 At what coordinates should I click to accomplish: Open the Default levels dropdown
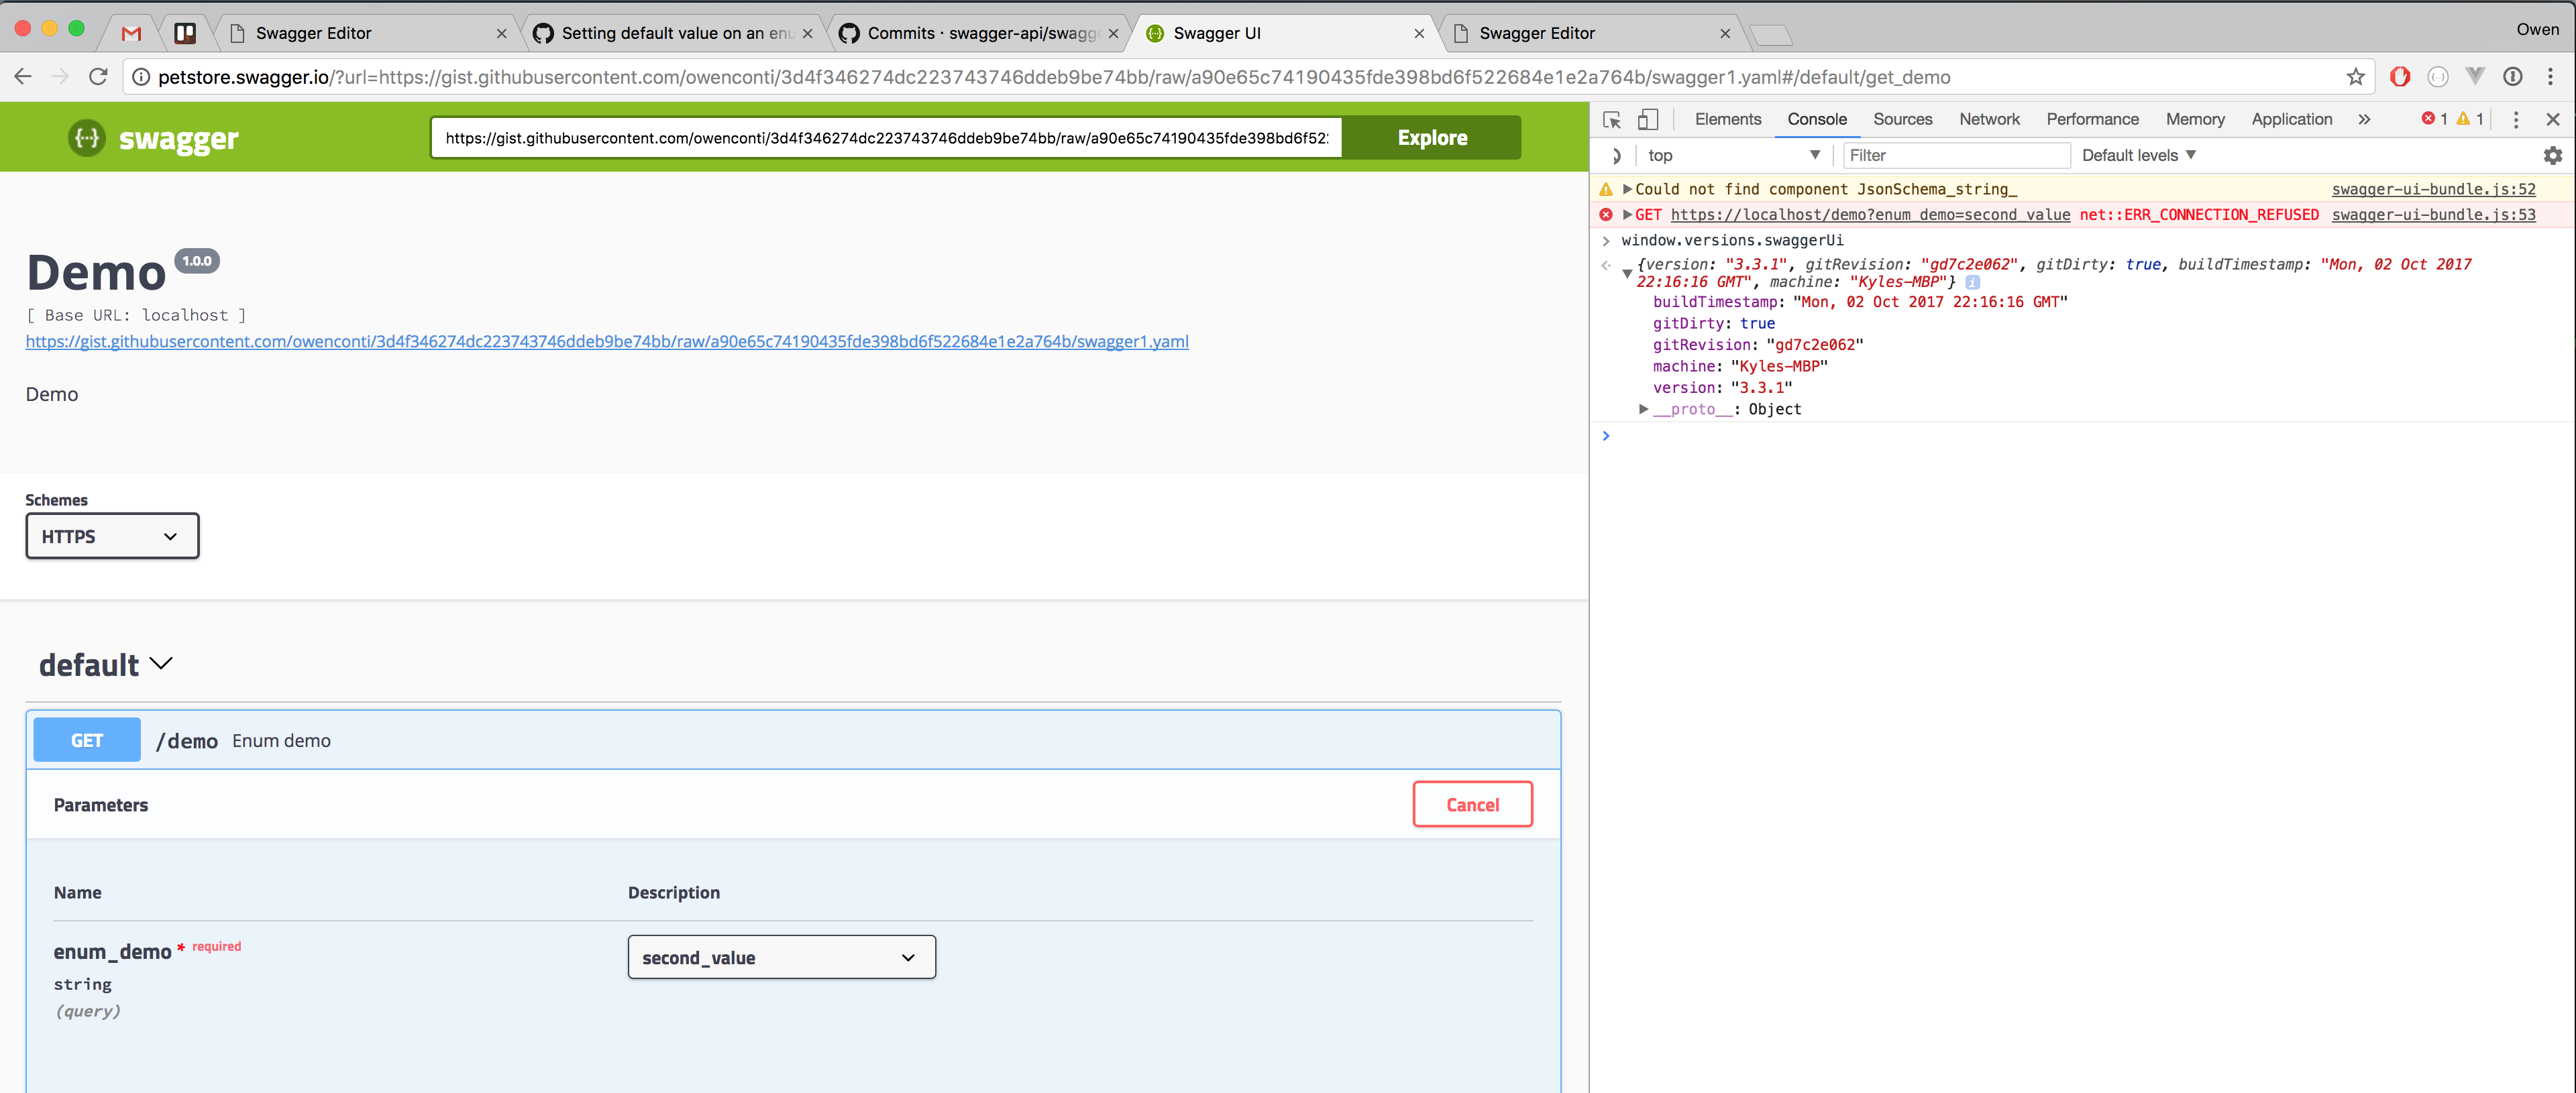[2138, 156]
